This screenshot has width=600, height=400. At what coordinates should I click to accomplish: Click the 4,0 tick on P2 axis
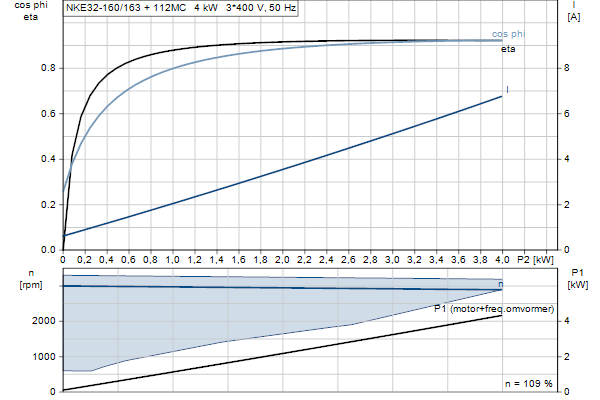(x=502, y=260)
